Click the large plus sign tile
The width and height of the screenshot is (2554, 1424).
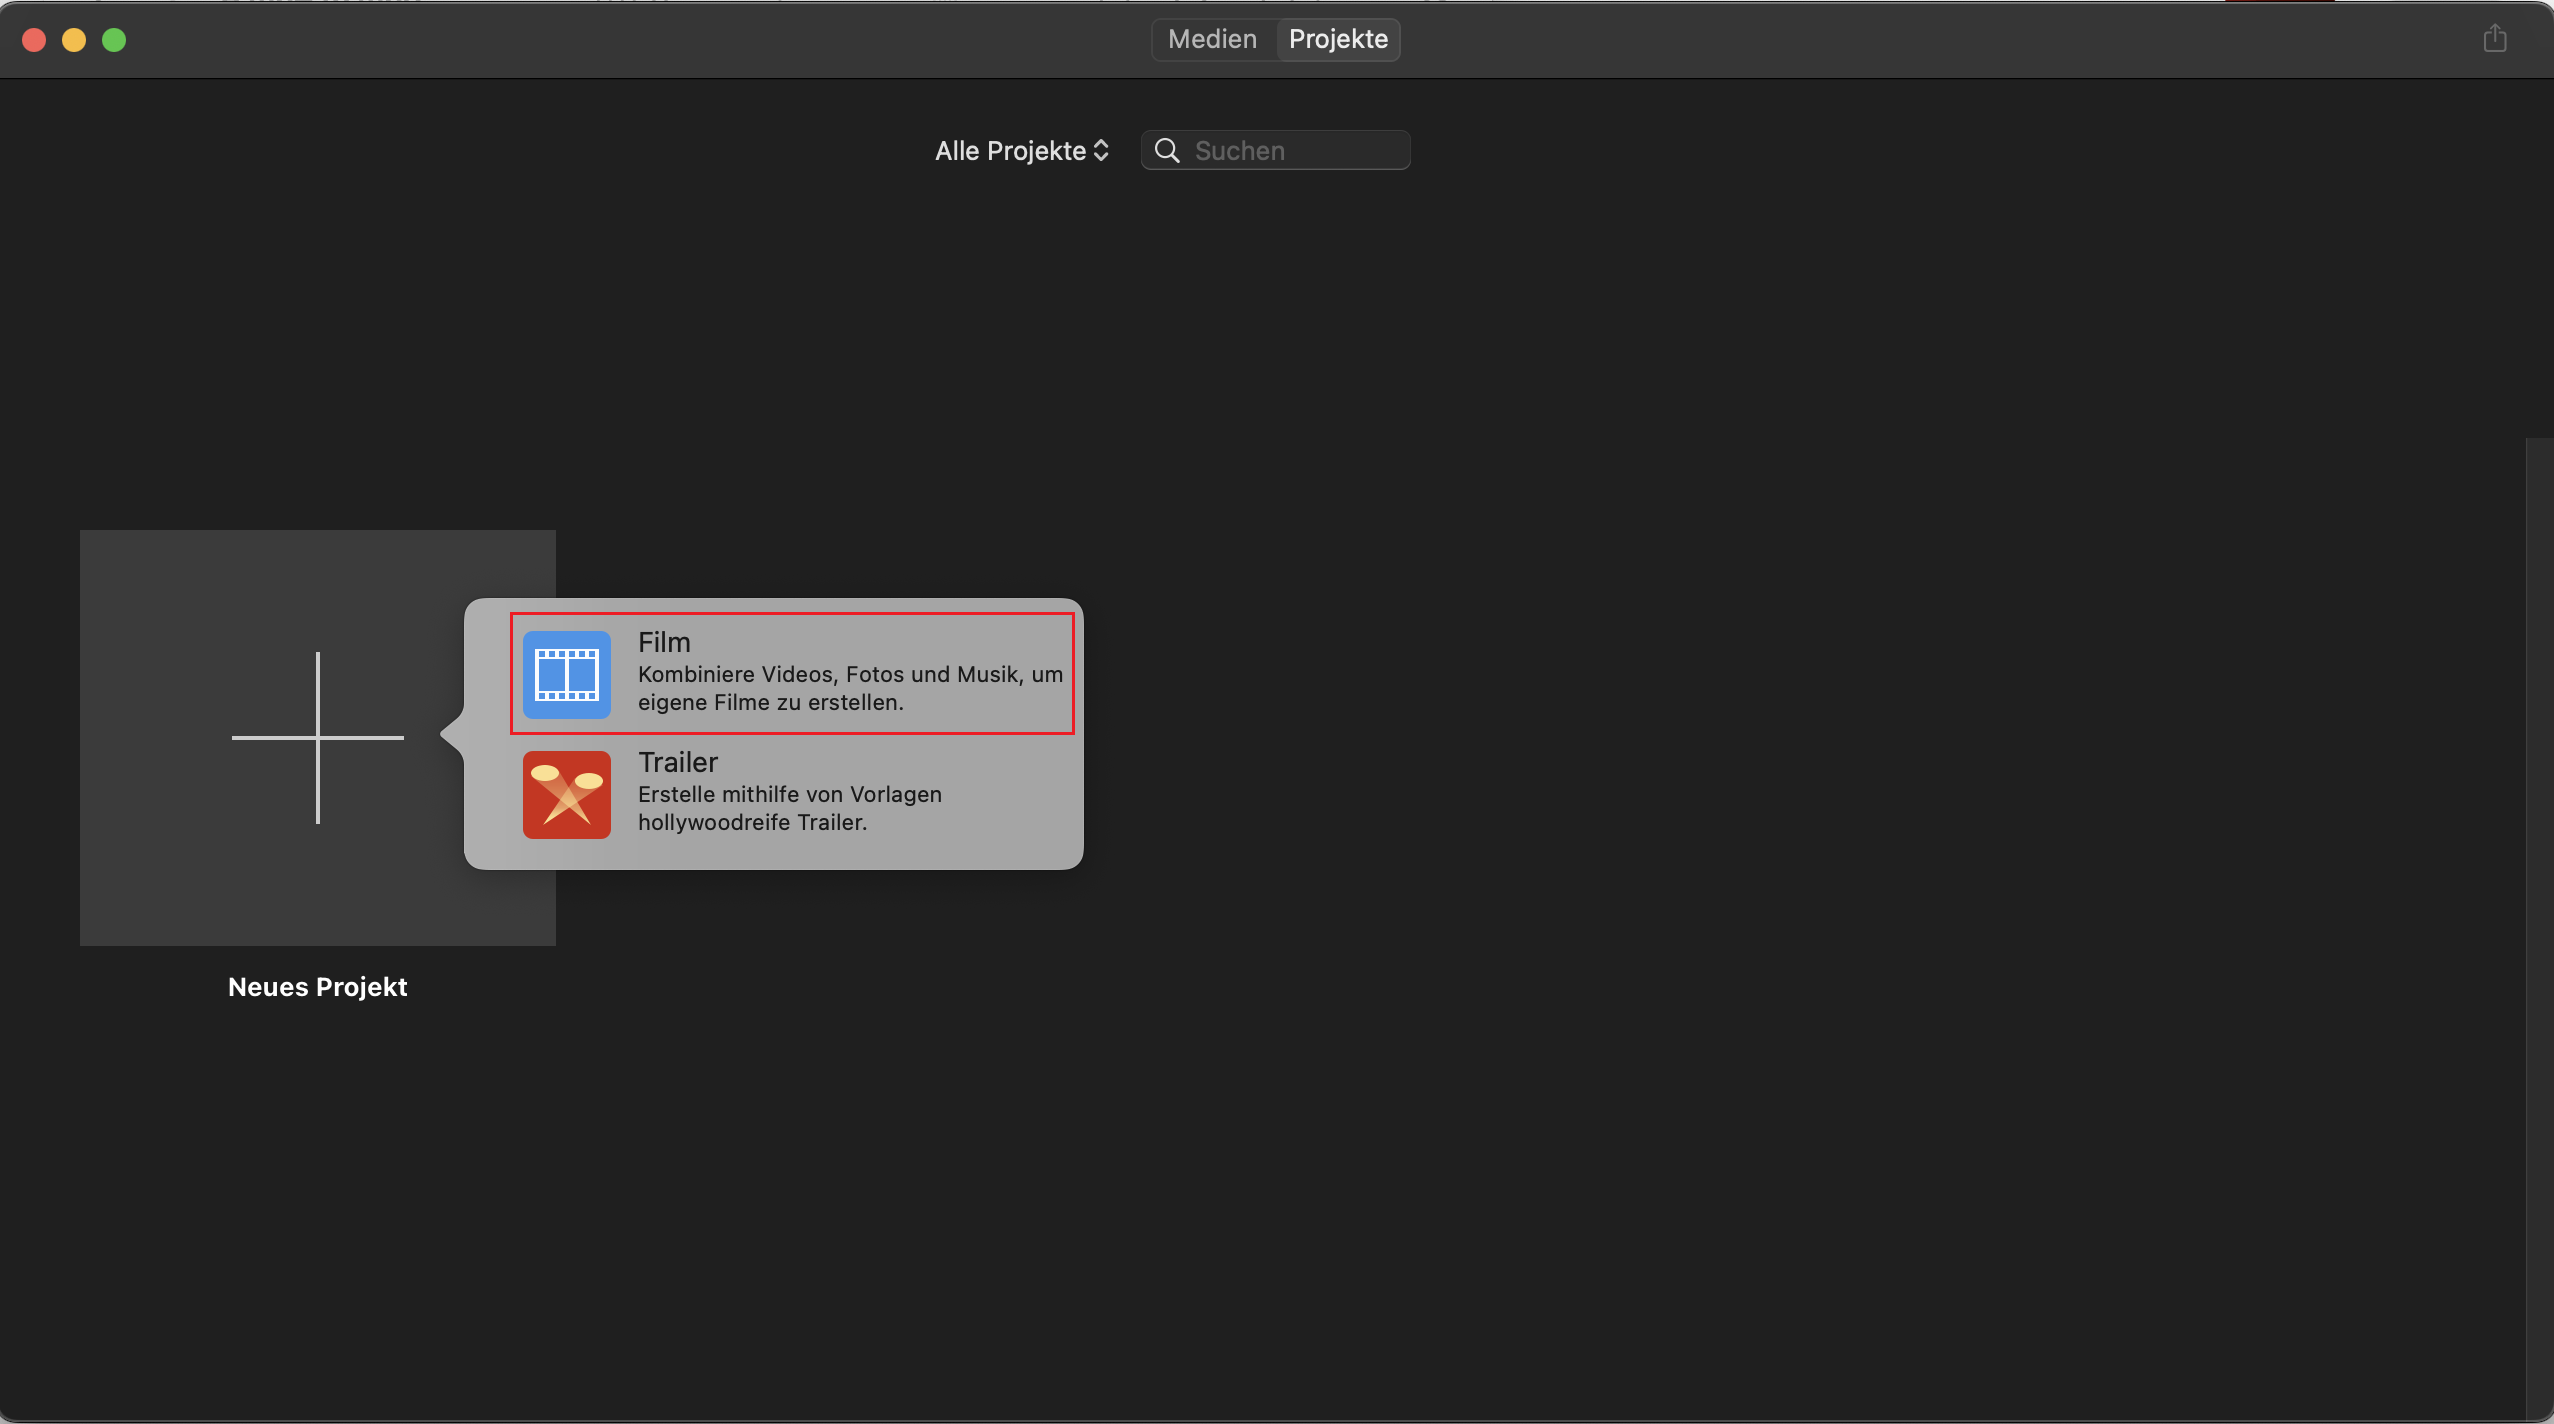point(317,738)
